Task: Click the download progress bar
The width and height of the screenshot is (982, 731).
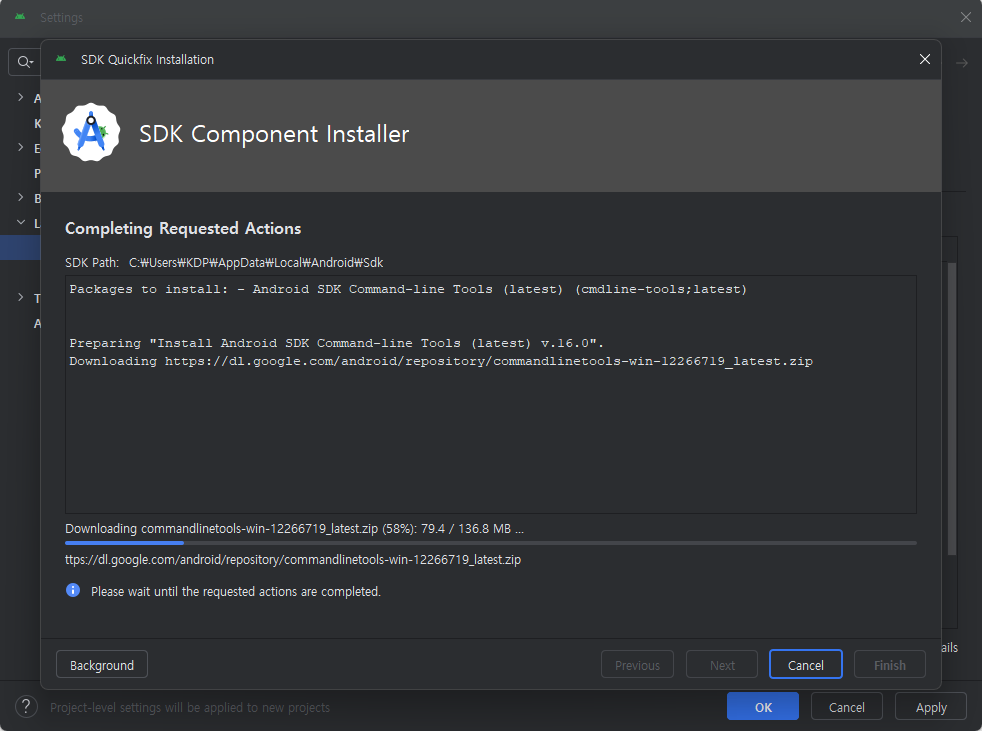Action: point(490,542)
